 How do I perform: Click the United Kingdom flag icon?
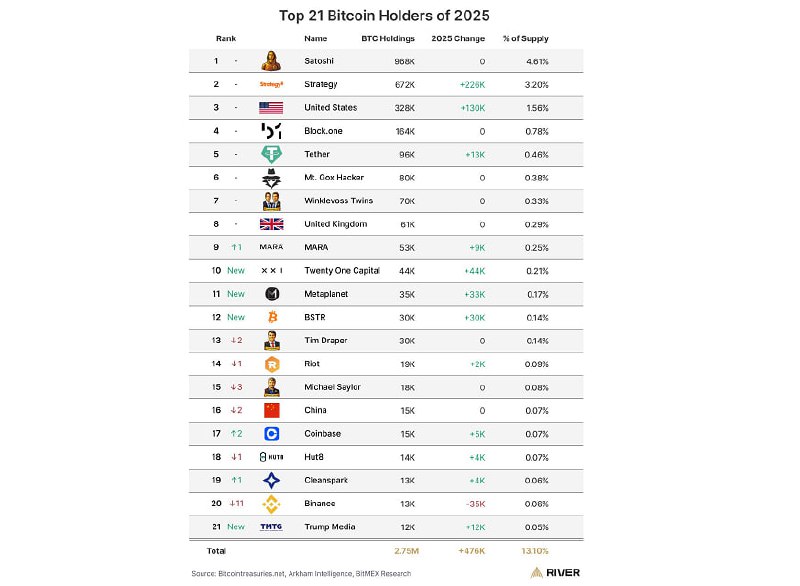coord(271,224)
